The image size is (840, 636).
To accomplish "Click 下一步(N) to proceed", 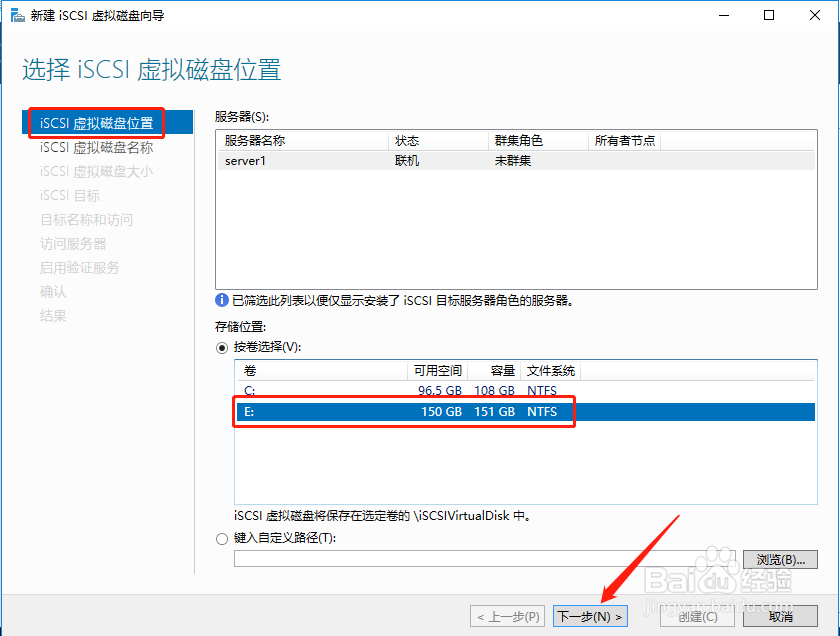I will pyautogui.click(x=590, y=616).
